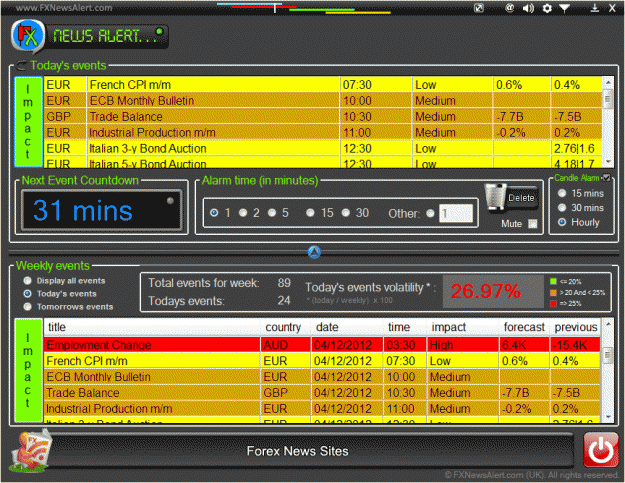The image size is (625, 483).
Task: Select Italian 3-y Bond Auction row
Action: (323, 148)
